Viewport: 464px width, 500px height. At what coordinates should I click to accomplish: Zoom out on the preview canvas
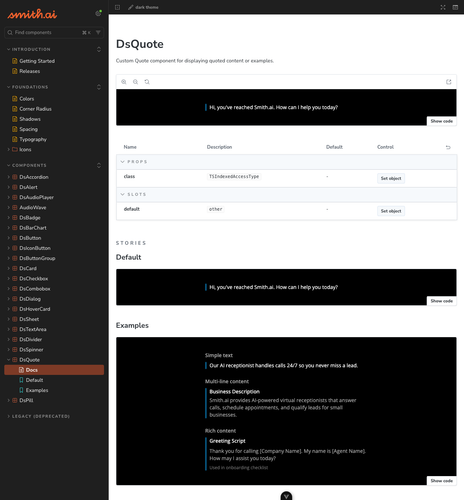[x=135, y=82]
